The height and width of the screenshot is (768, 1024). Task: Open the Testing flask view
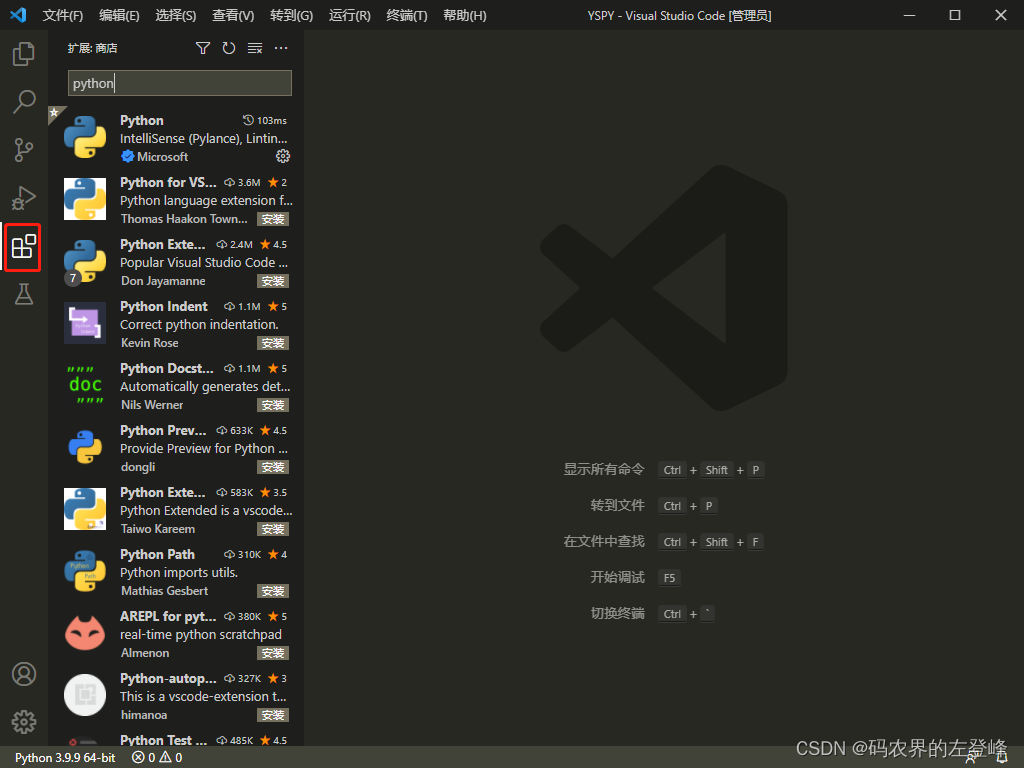click(24, 294)
